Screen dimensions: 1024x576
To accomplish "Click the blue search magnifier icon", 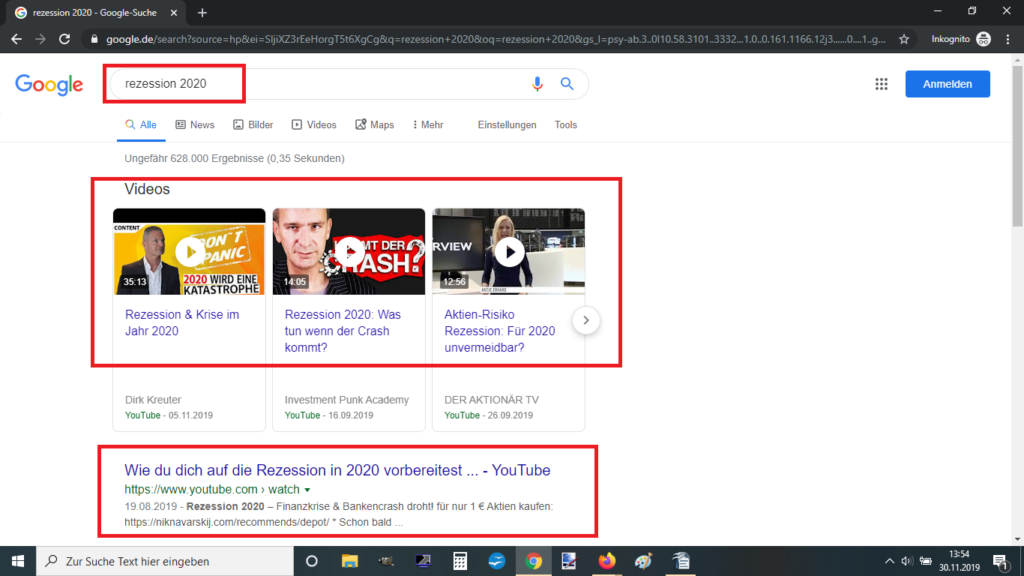I will pos(567,84).
